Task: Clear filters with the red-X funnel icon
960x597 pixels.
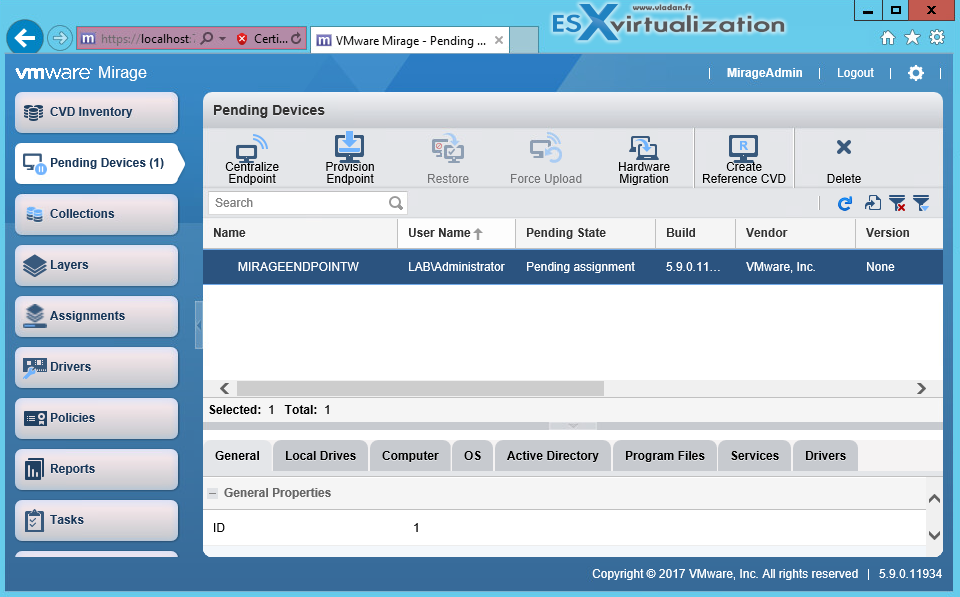Action: (897, 203)
